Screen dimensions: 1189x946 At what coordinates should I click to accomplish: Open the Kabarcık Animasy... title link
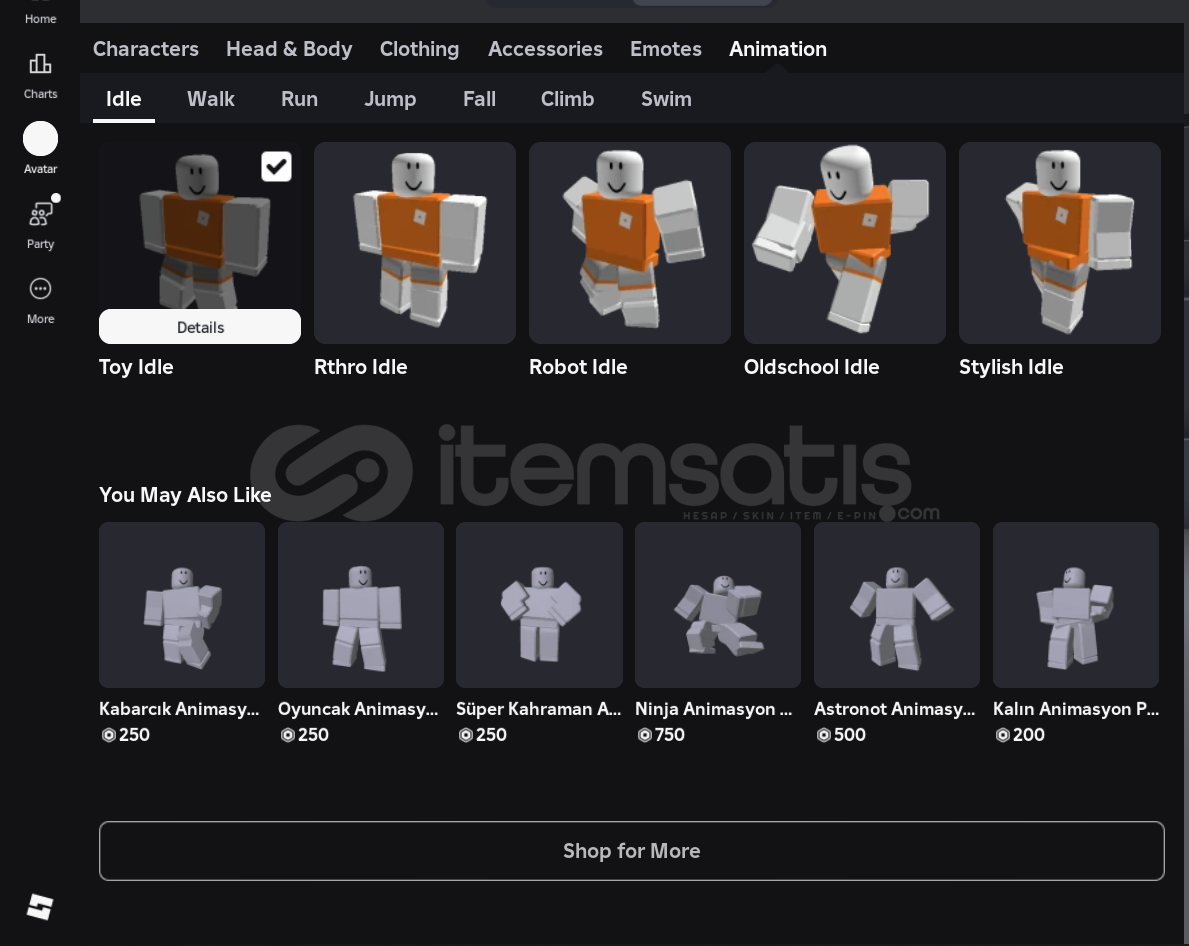click(179, 709)
